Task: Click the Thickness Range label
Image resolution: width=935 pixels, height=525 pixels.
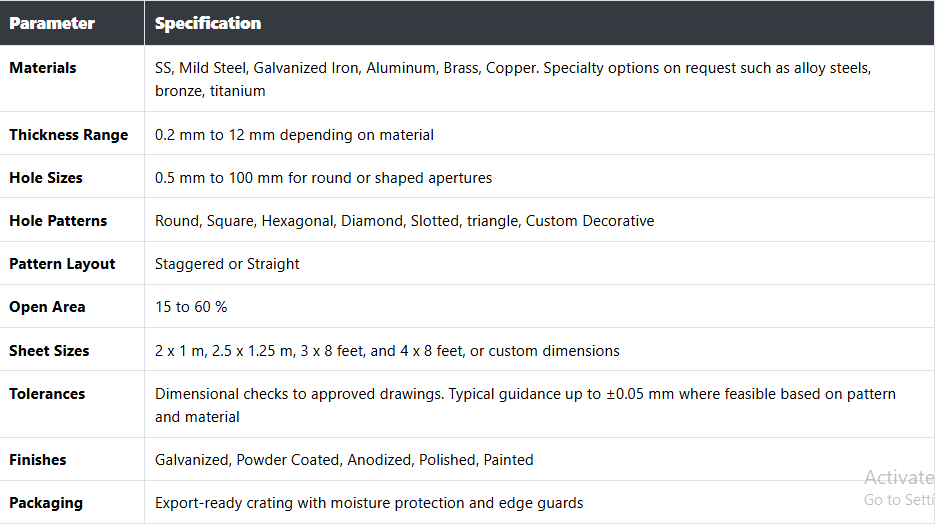Action: [69, 135]
